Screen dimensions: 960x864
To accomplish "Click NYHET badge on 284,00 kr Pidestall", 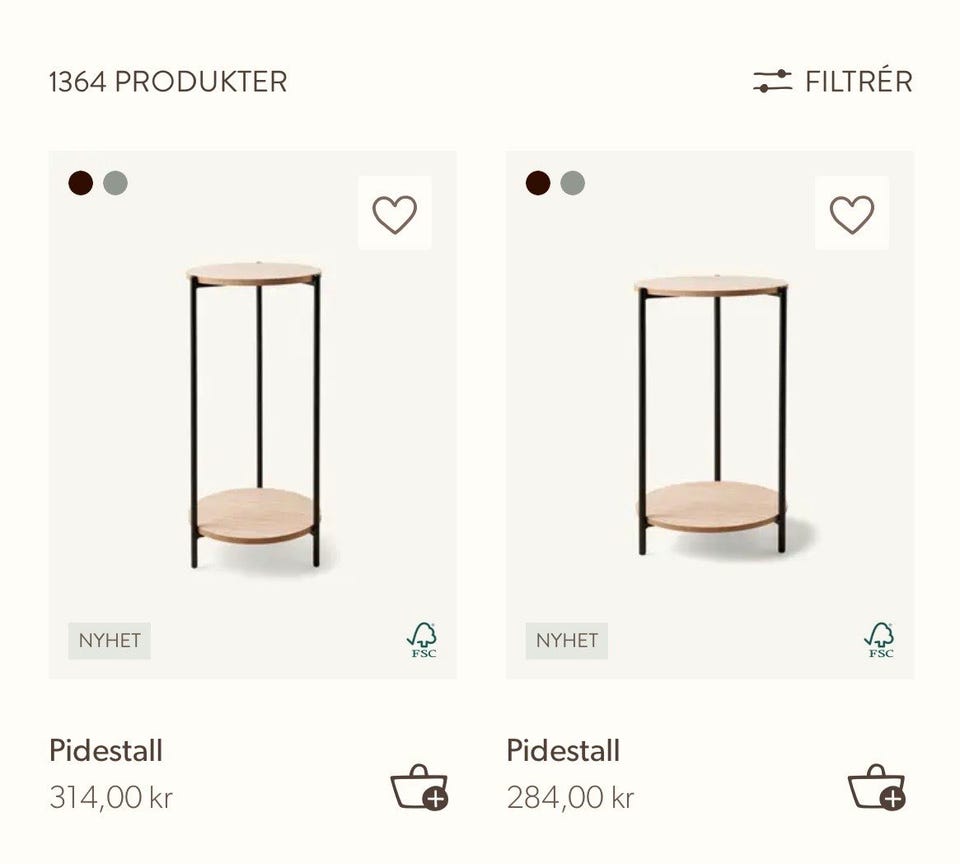I will point(567,641).
